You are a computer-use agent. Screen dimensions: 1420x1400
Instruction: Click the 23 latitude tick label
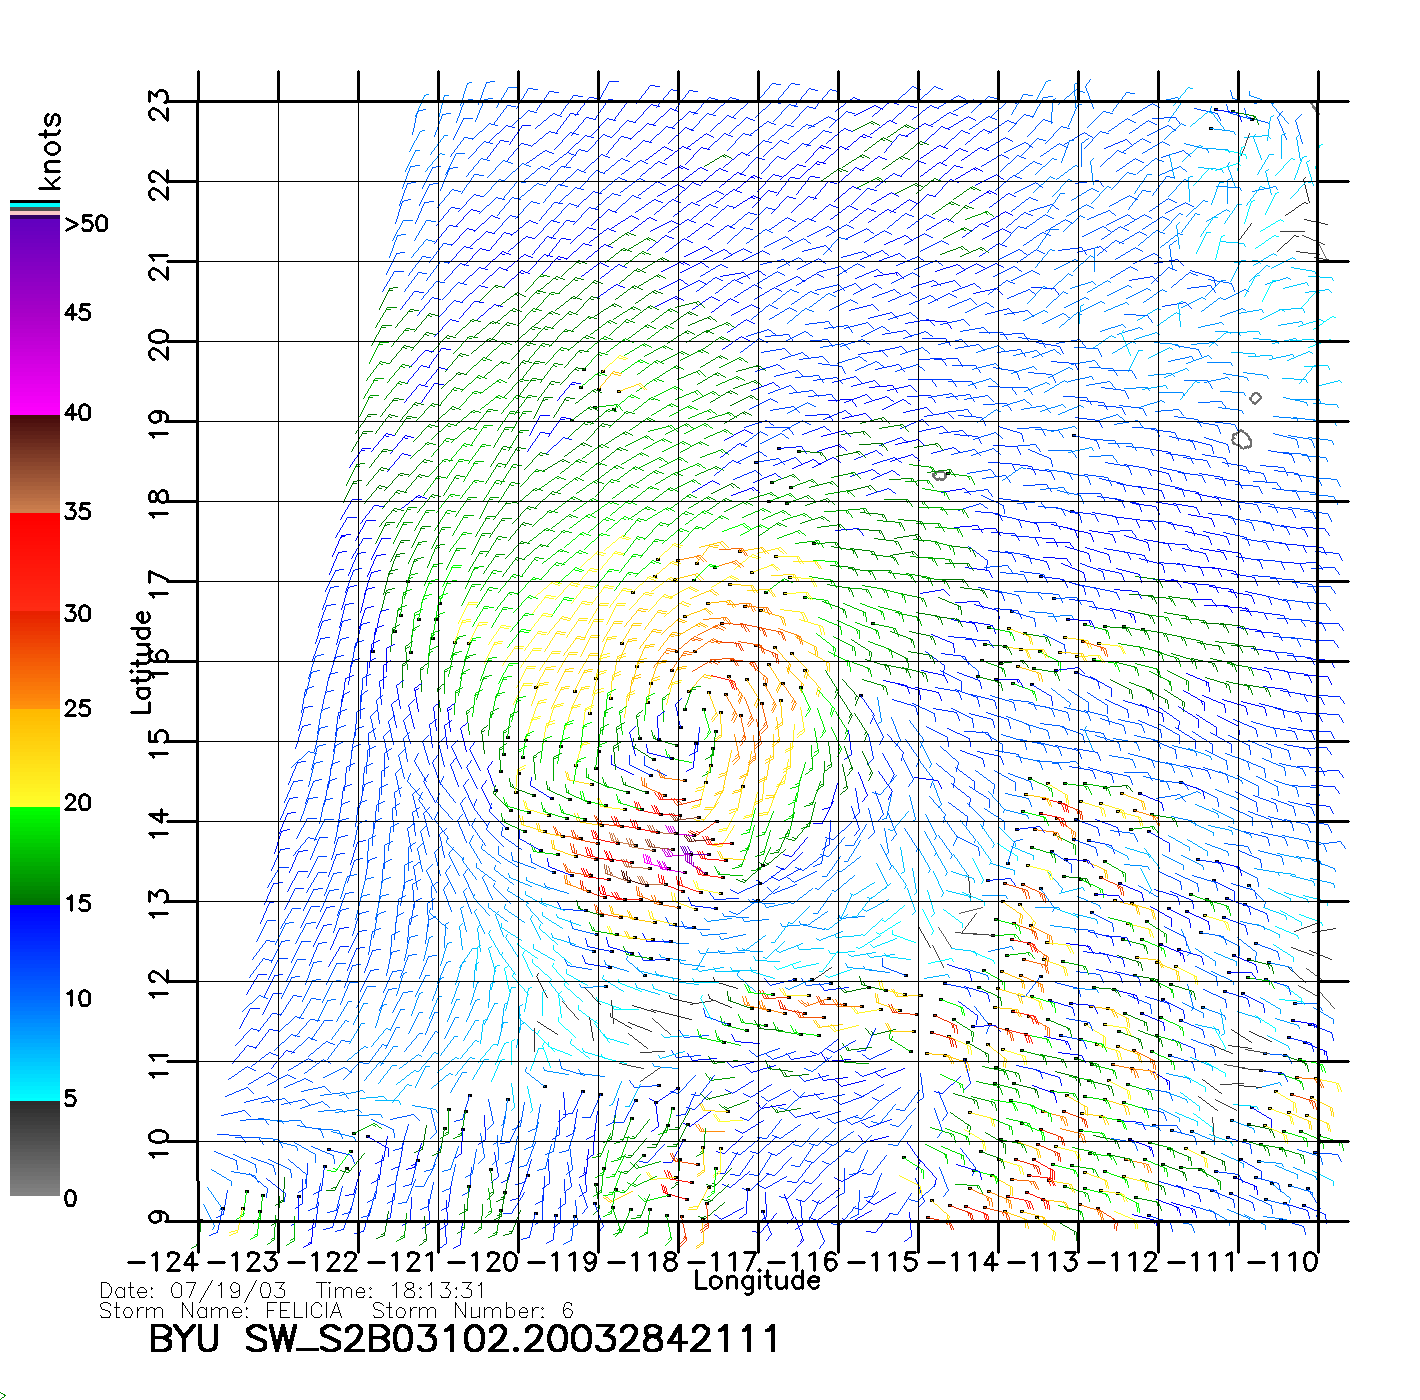(x=160, y=105)
